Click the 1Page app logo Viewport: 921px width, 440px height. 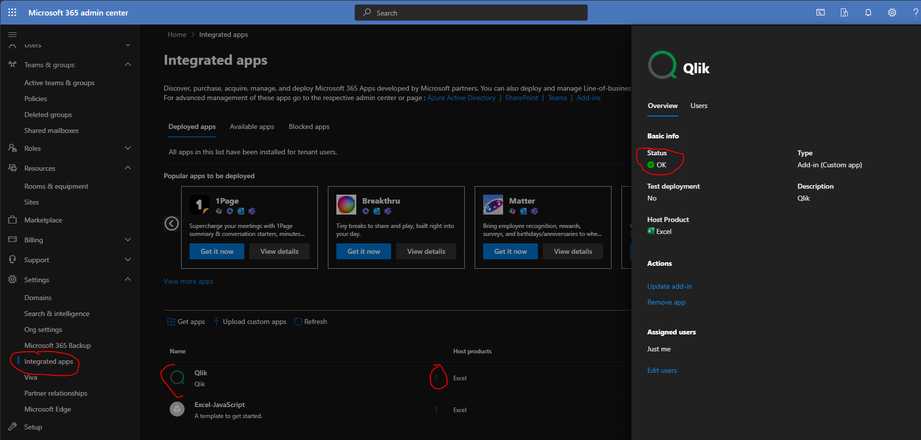200,205
